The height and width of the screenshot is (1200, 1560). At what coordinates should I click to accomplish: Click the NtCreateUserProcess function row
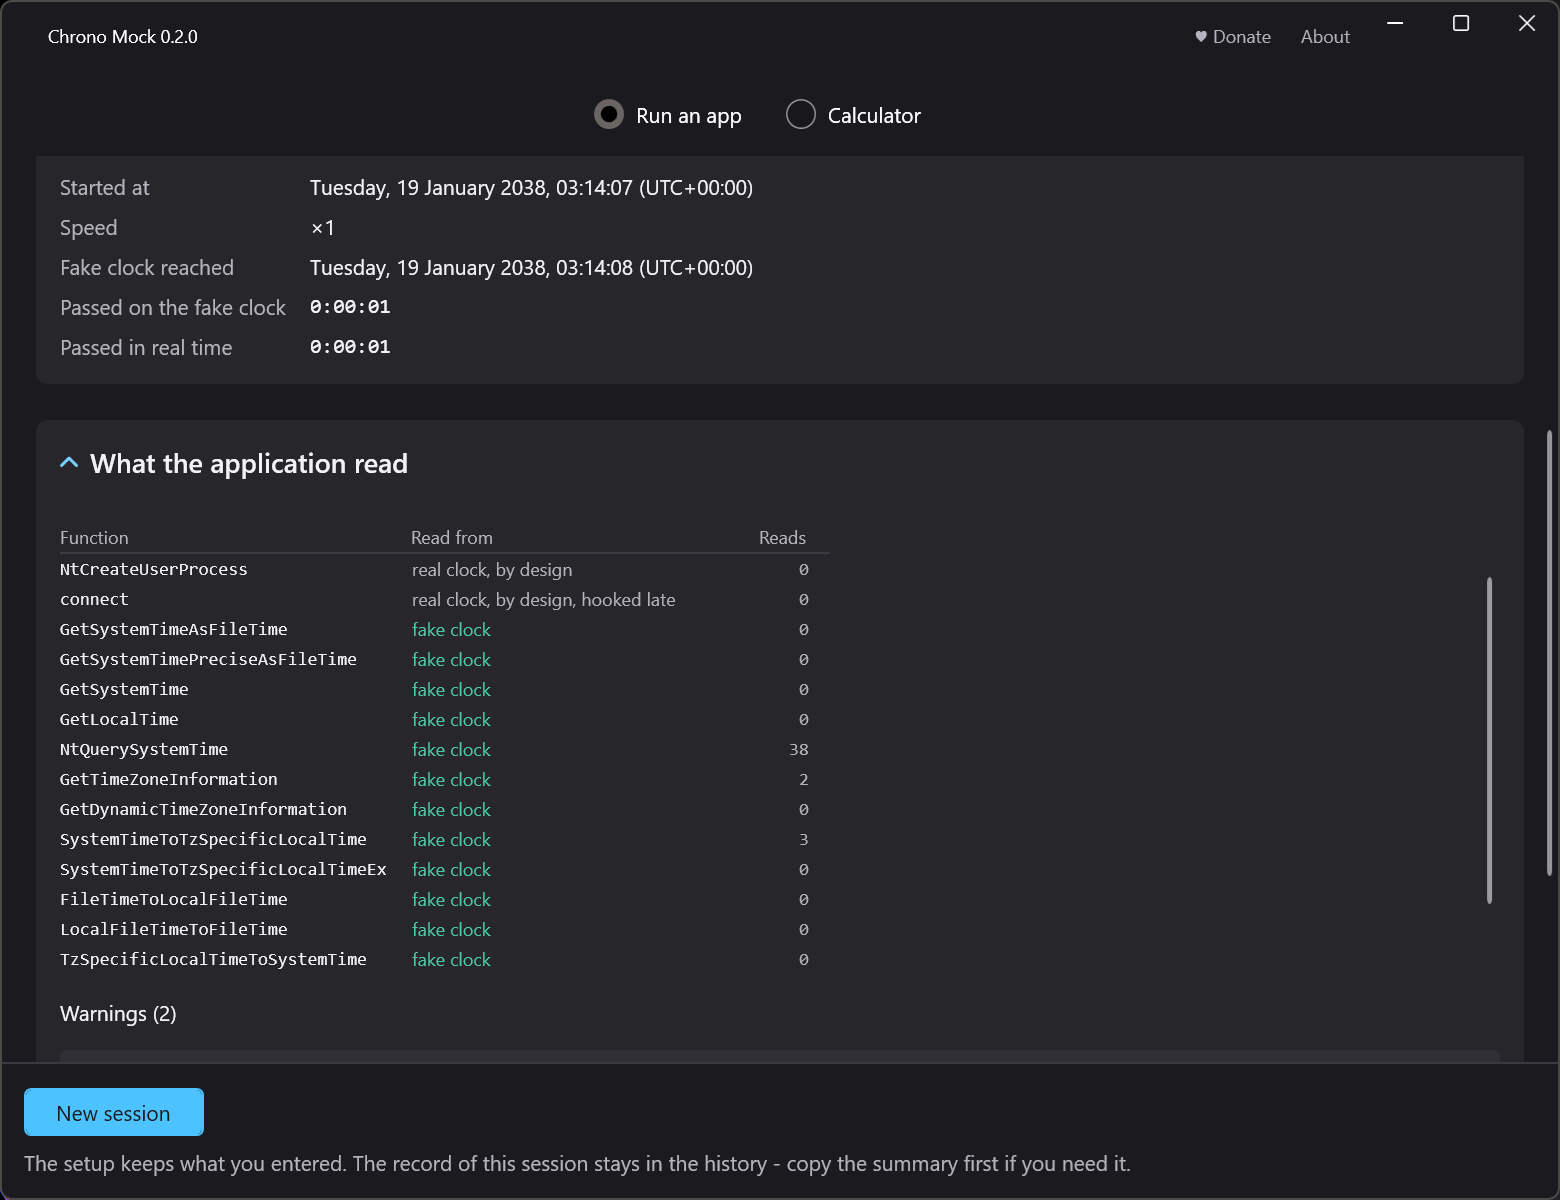tap(444, 569)
